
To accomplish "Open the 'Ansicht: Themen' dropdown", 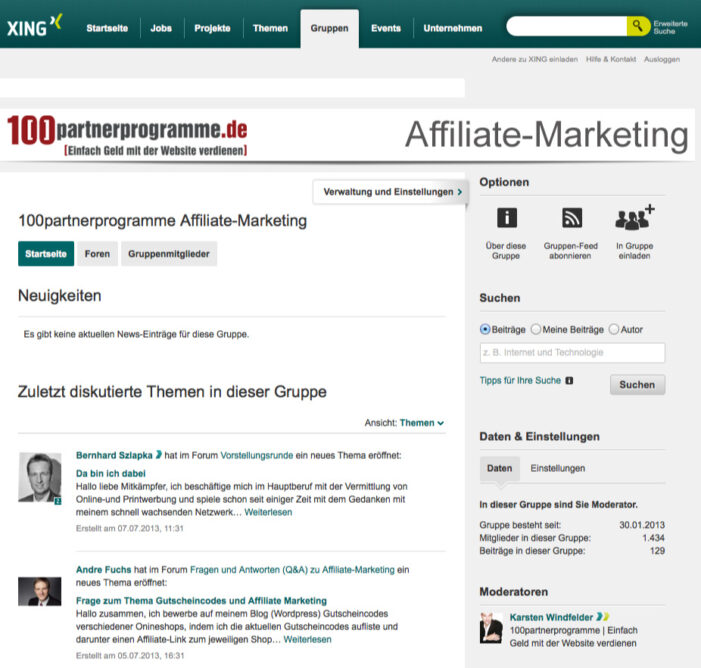I will (x=422, y=423).
